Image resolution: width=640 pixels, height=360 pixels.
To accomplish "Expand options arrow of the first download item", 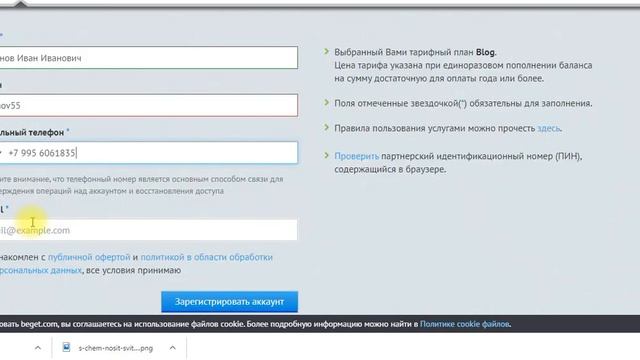I will coord(38,348).
